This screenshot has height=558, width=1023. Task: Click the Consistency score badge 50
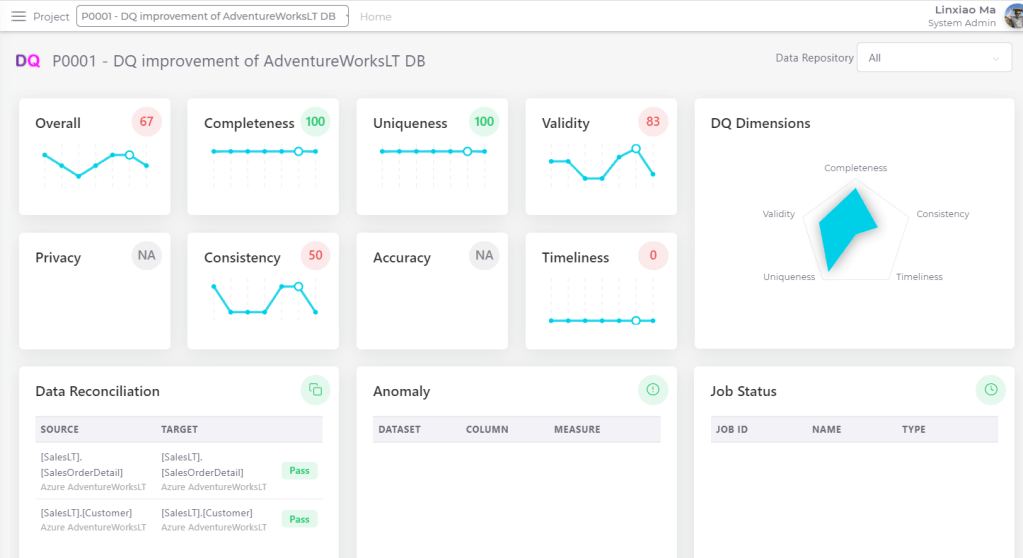point(315,256)
